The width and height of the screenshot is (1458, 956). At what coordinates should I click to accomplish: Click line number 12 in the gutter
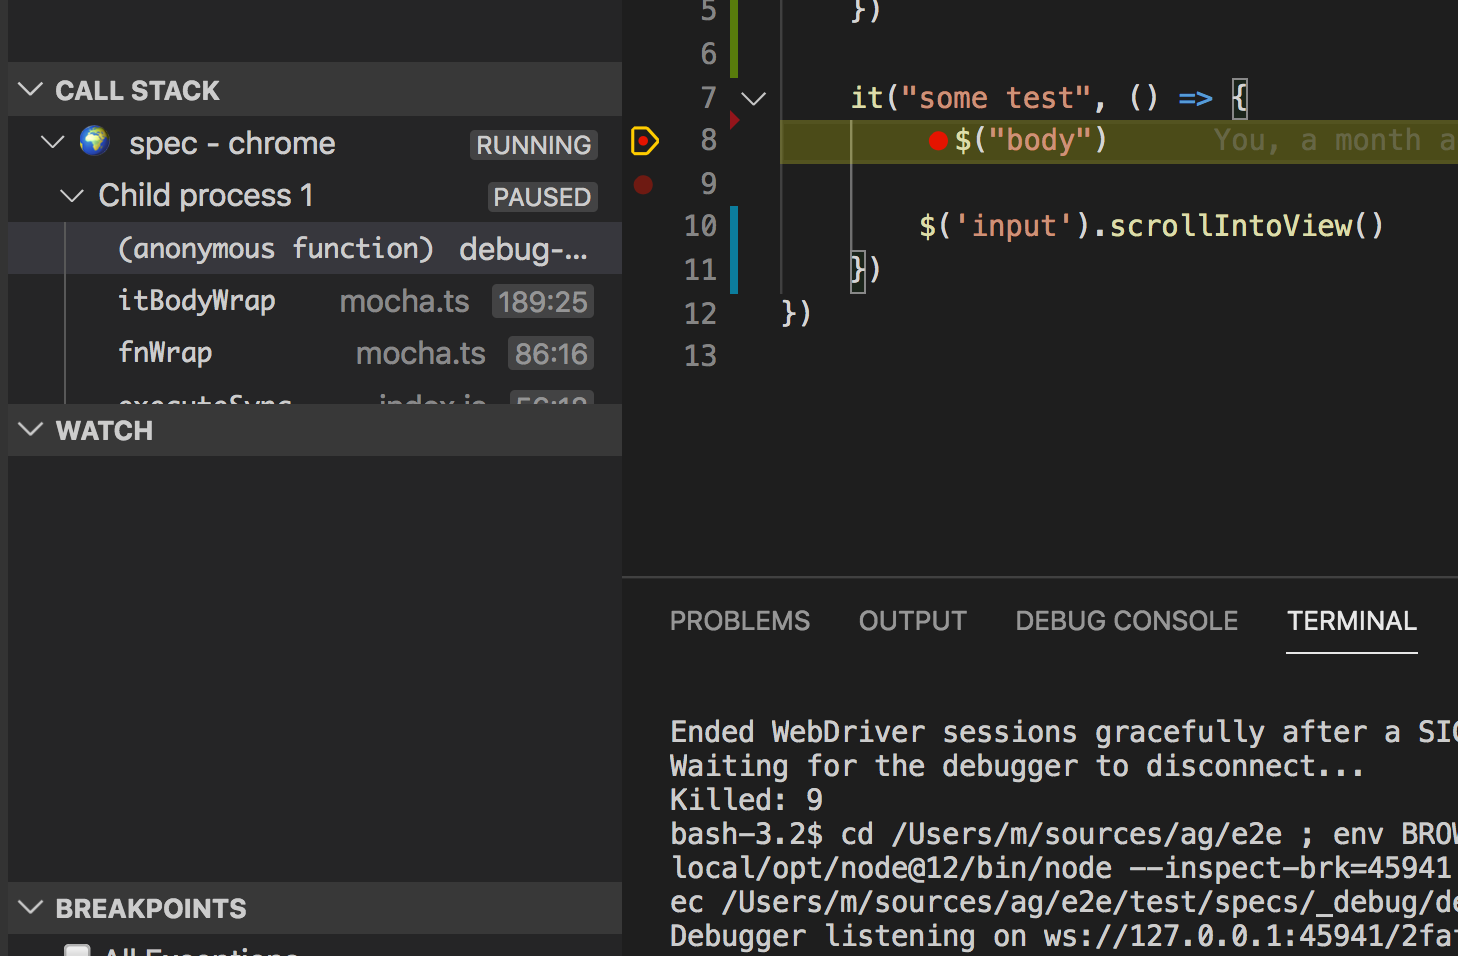pos(700,314)
